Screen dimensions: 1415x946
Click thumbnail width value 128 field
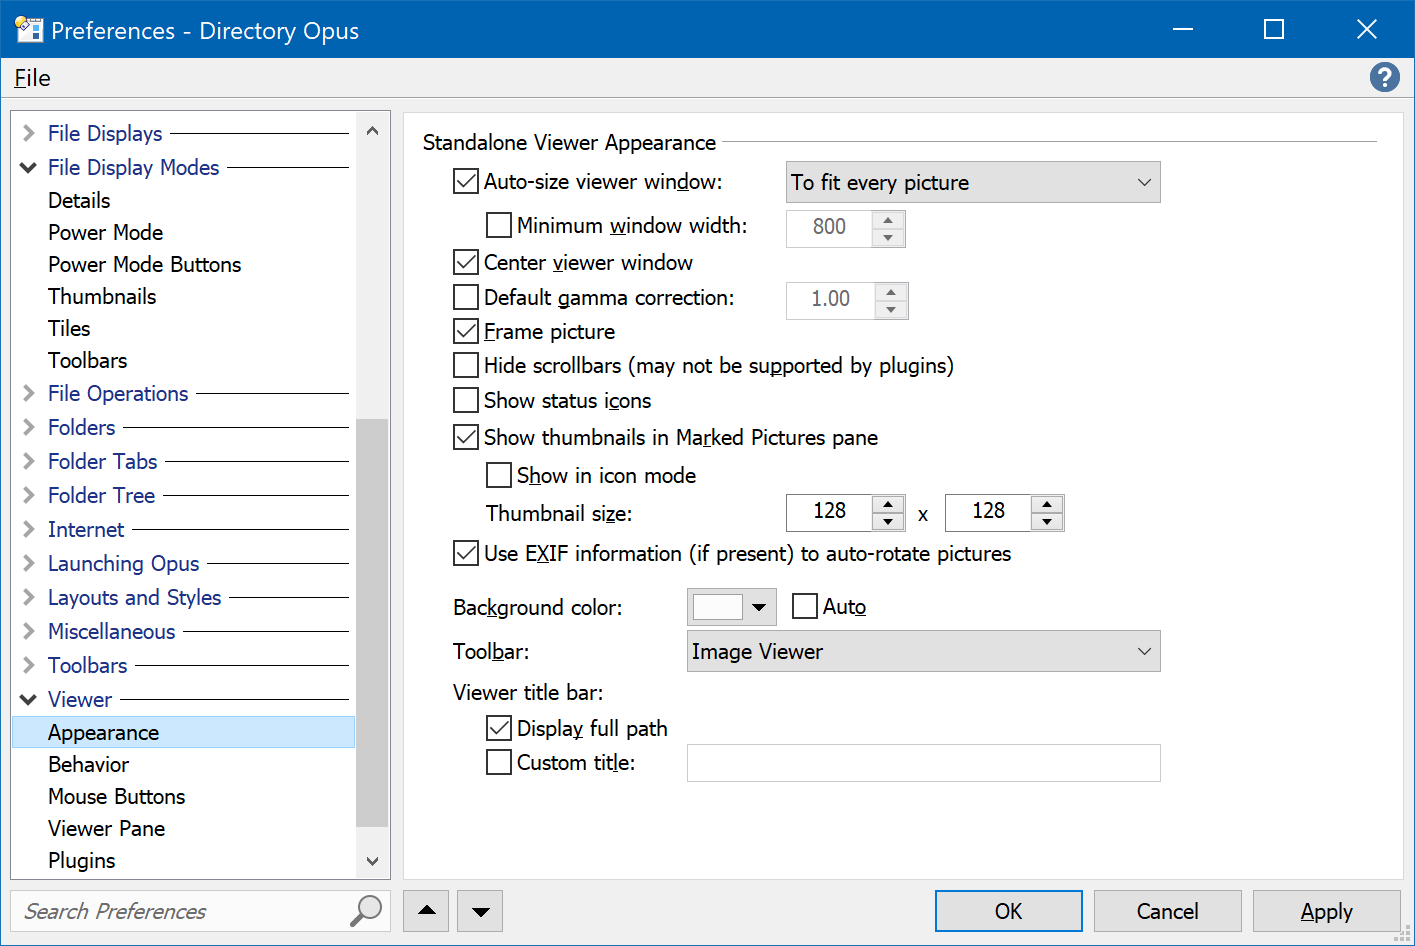point(829,511)
